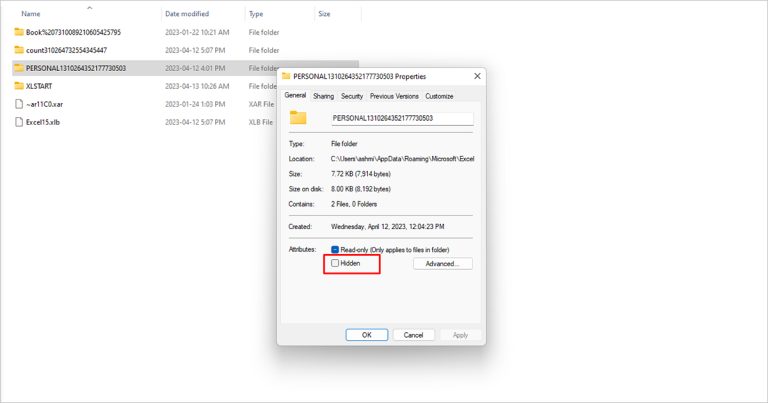Click the Advanced... button
Screen dimensions: 768x403
[x=442, y=263]
